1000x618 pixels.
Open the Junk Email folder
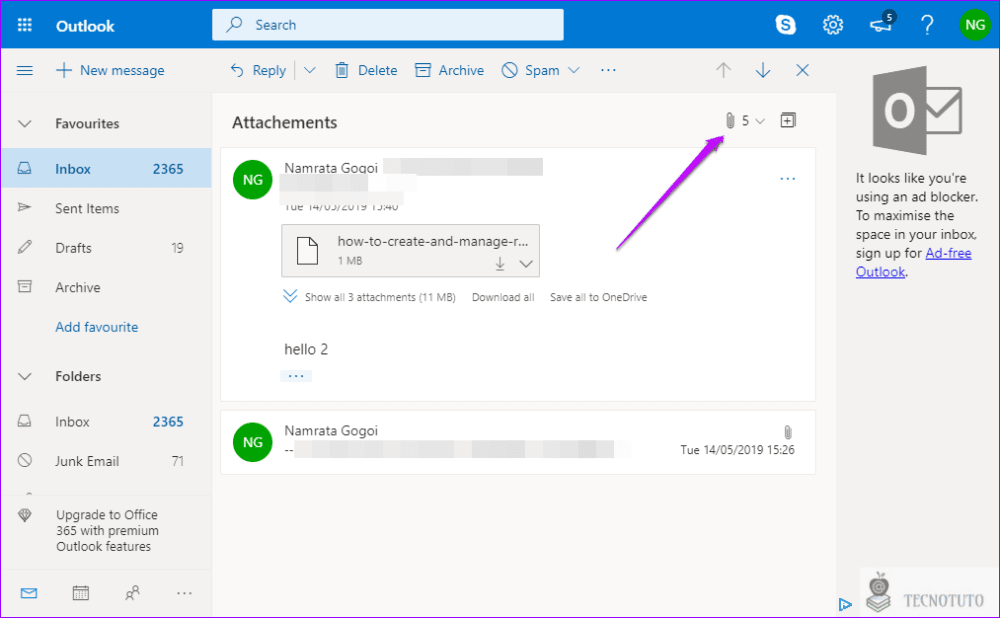click(106, 461)
